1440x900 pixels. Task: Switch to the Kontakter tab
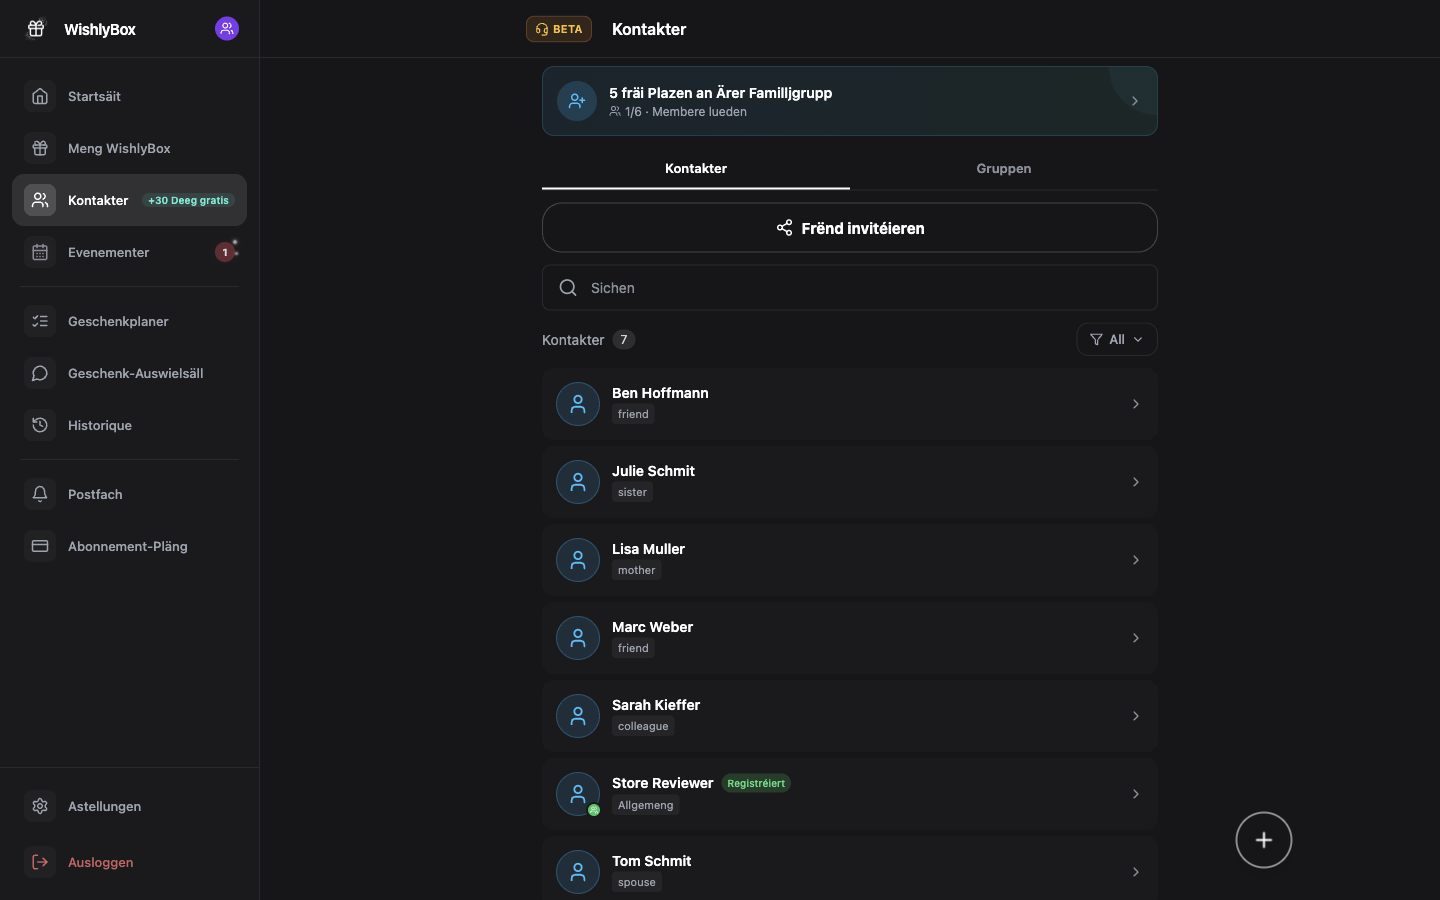pos(696,168)
